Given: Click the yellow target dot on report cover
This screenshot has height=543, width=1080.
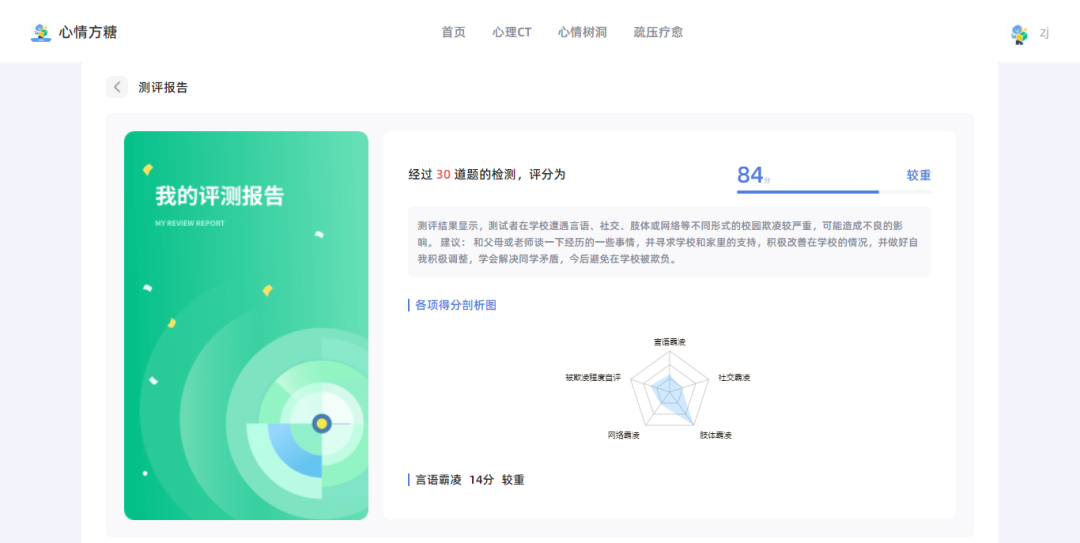Looking at the screenshot, I should click(322, 423).
